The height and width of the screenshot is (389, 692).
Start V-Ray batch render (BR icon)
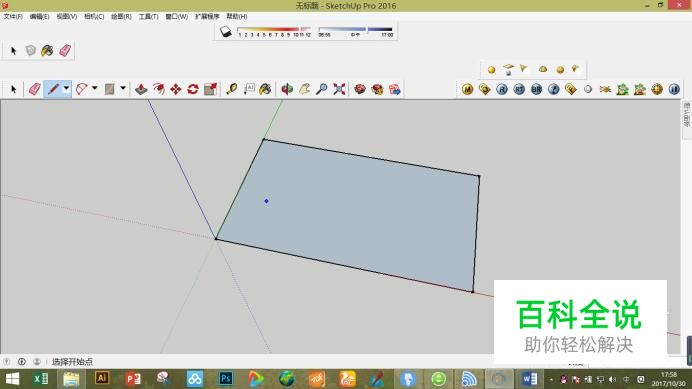[x=536, y=90]
